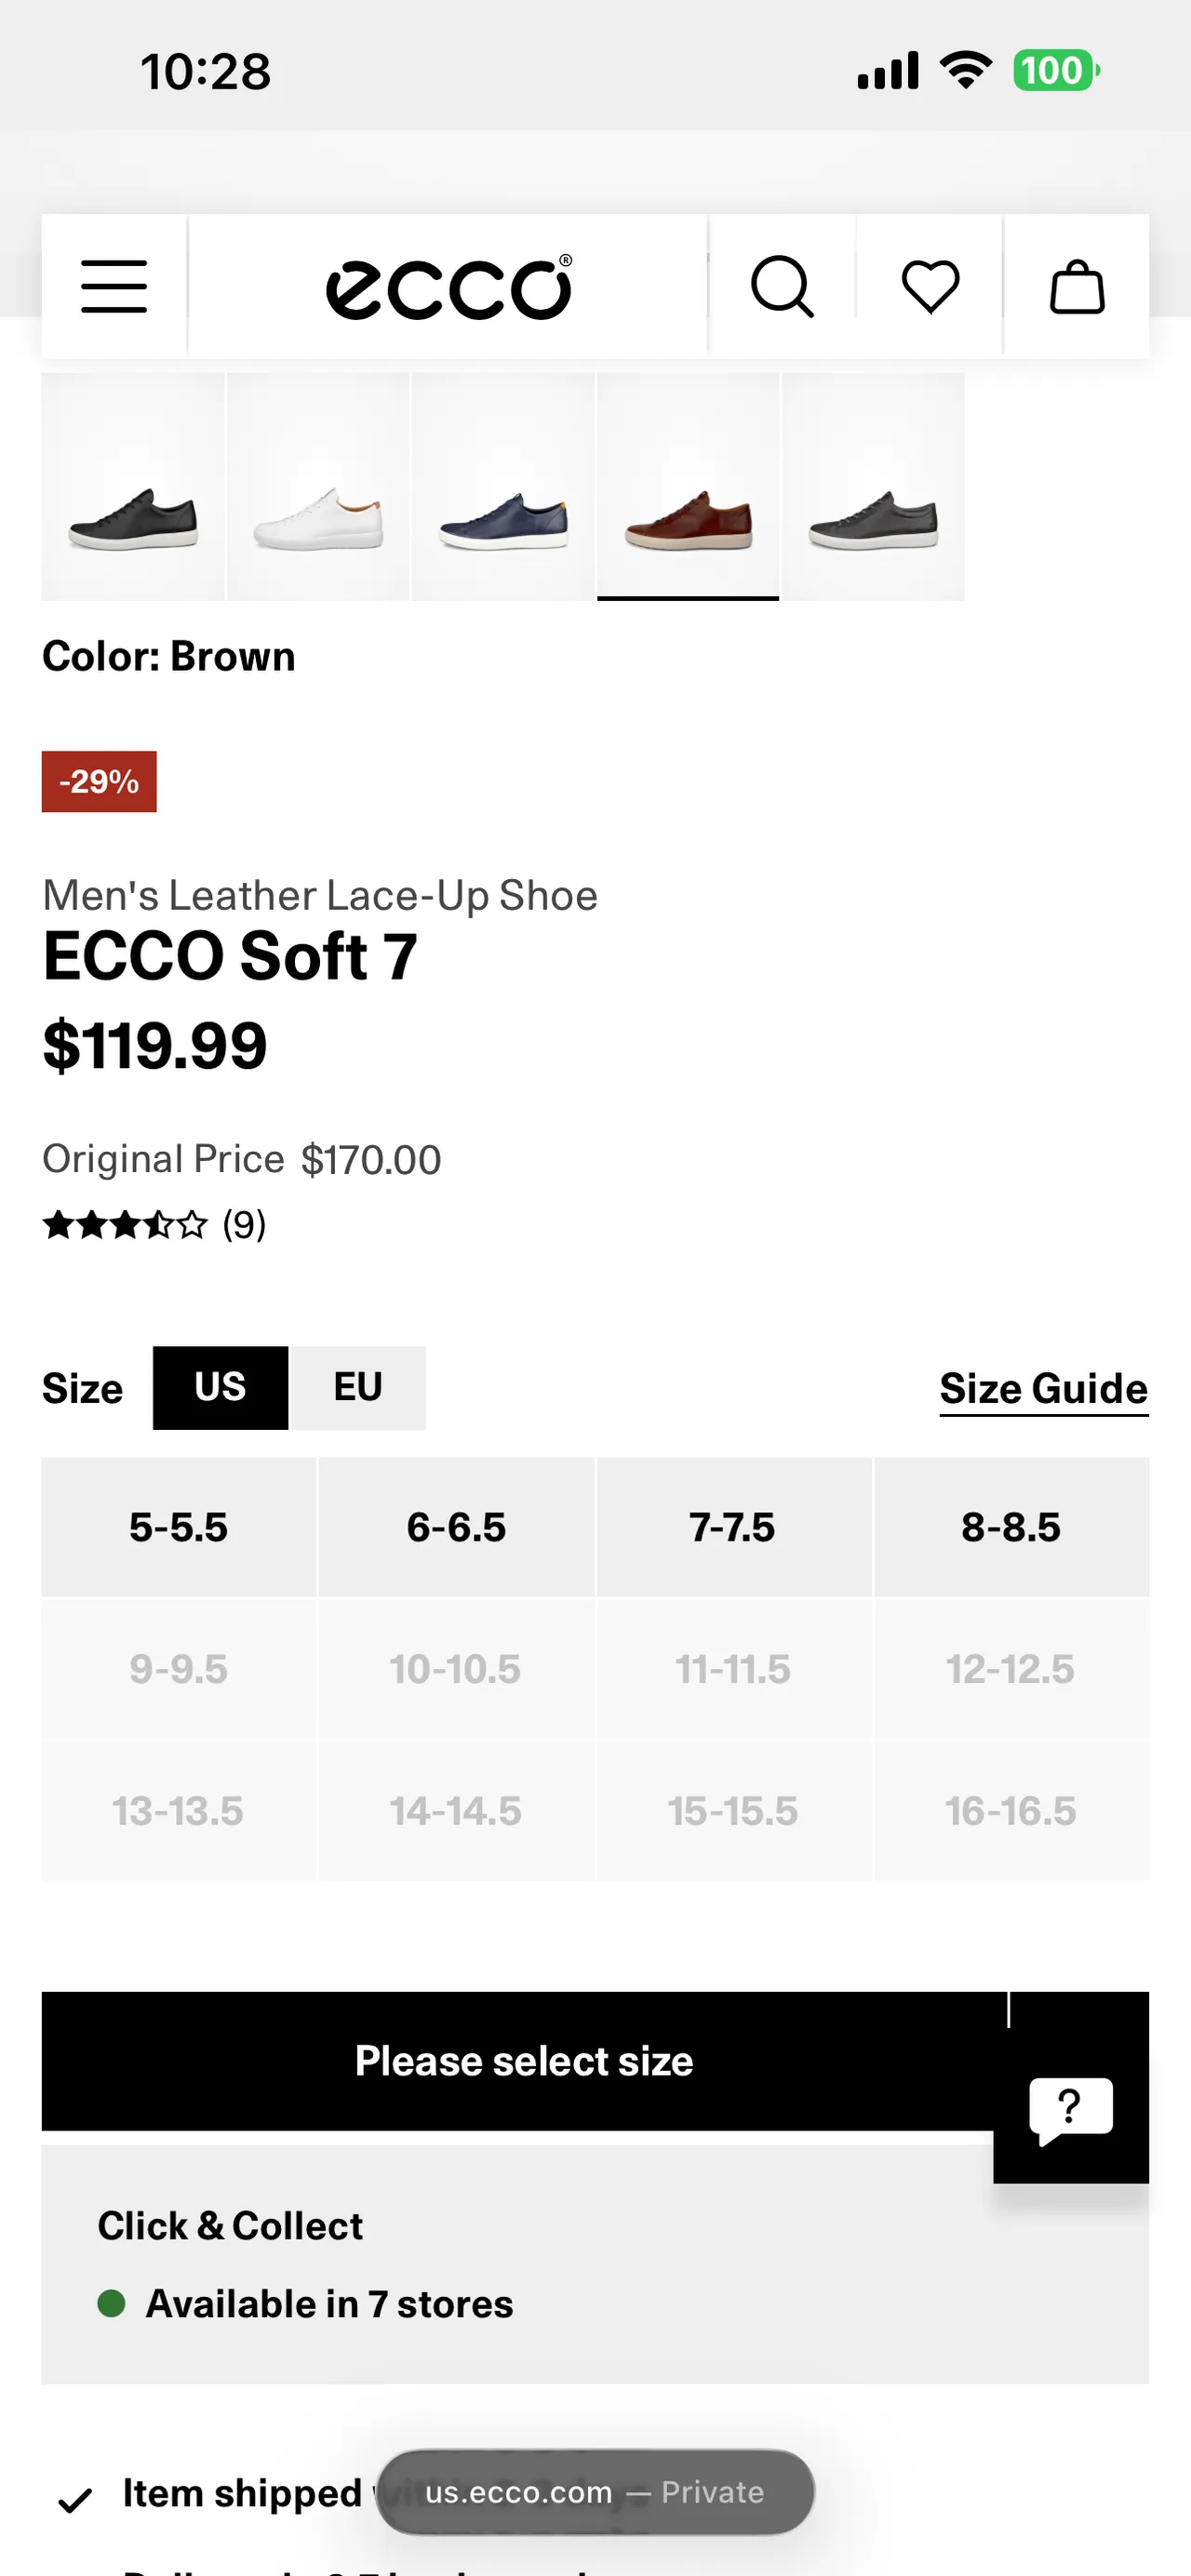Open the shopping bag icon
Screen dimensions: 1191x2576
(1076, 285)
